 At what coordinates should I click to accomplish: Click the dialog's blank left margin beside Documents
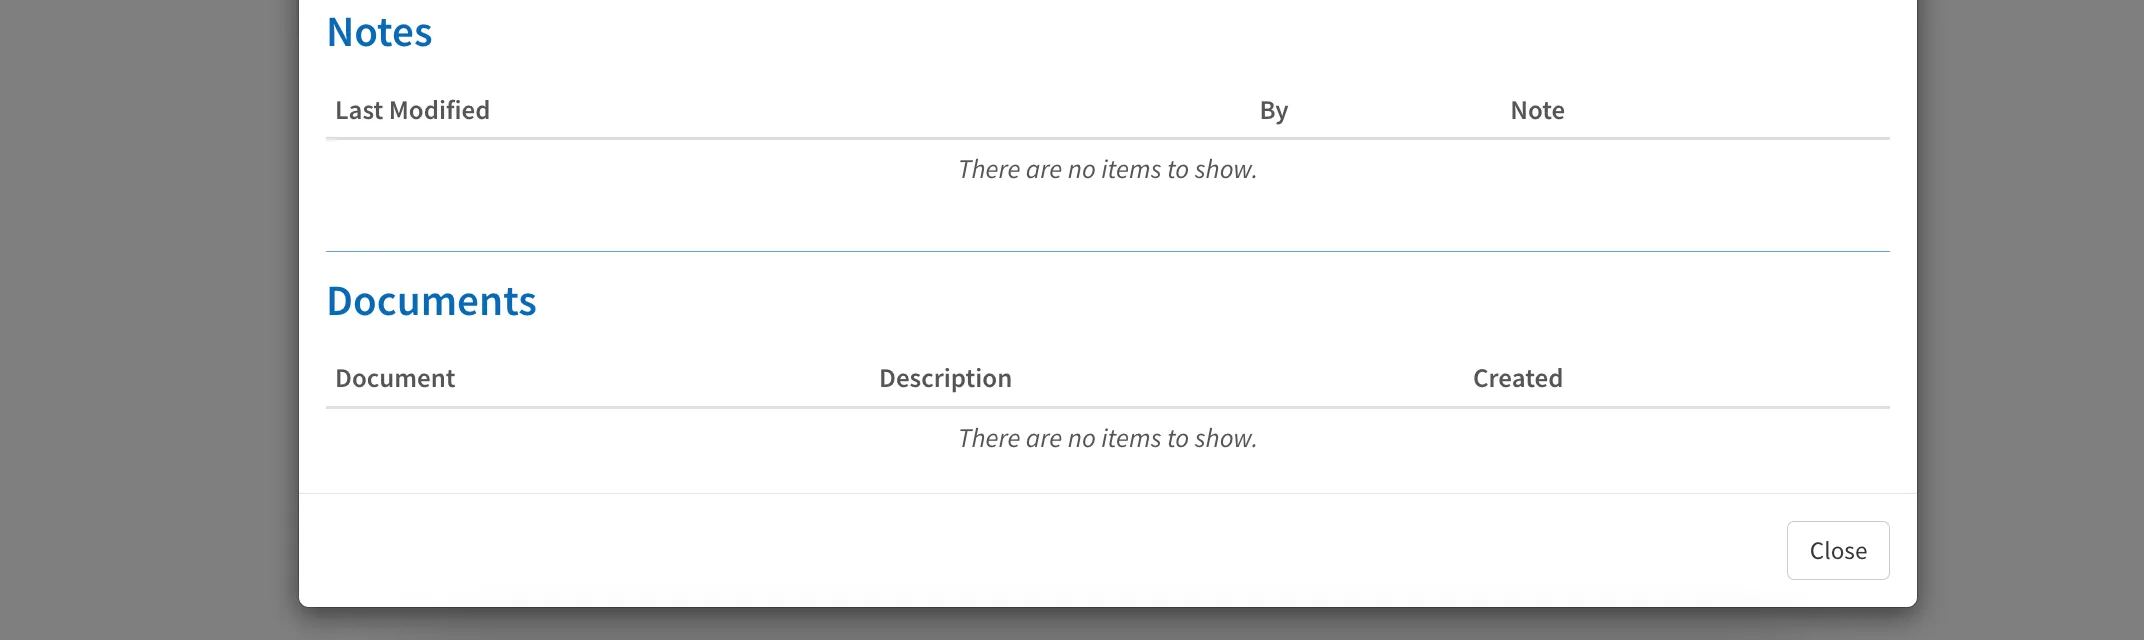point(312,302)
